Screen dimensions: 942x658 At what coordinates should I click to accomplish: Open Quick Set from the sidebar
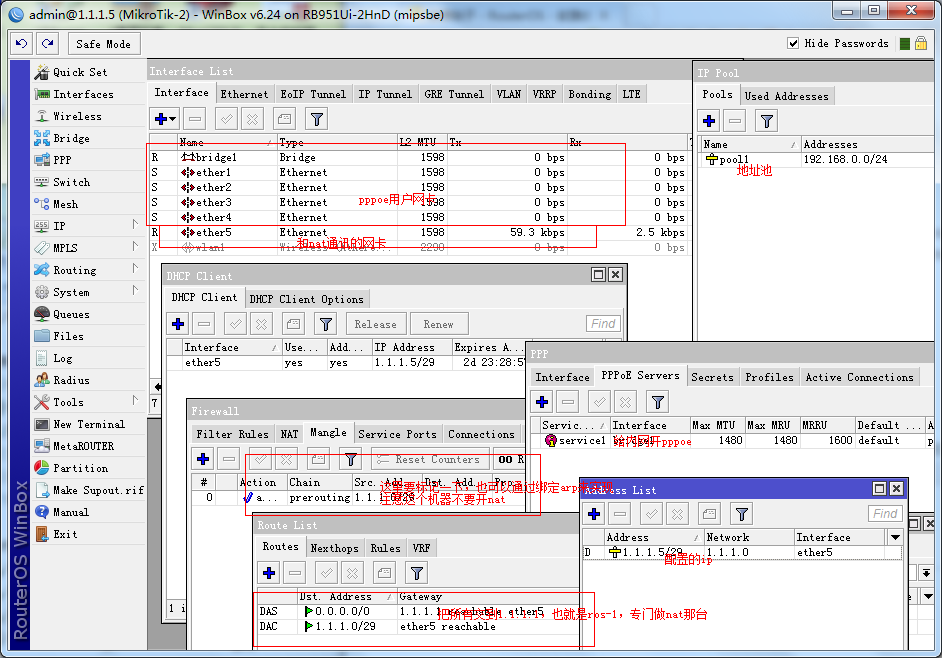81,72
